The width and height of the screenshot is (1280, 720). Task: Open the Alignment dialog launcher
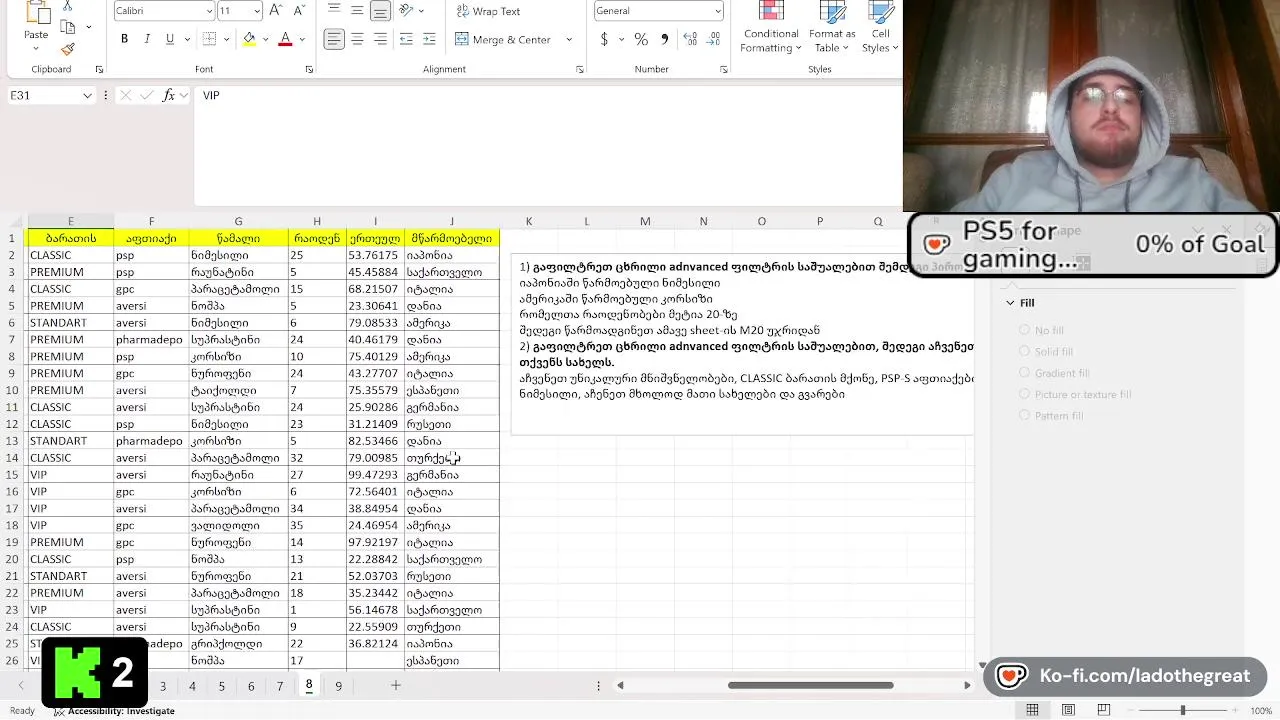tap(580, 69)
